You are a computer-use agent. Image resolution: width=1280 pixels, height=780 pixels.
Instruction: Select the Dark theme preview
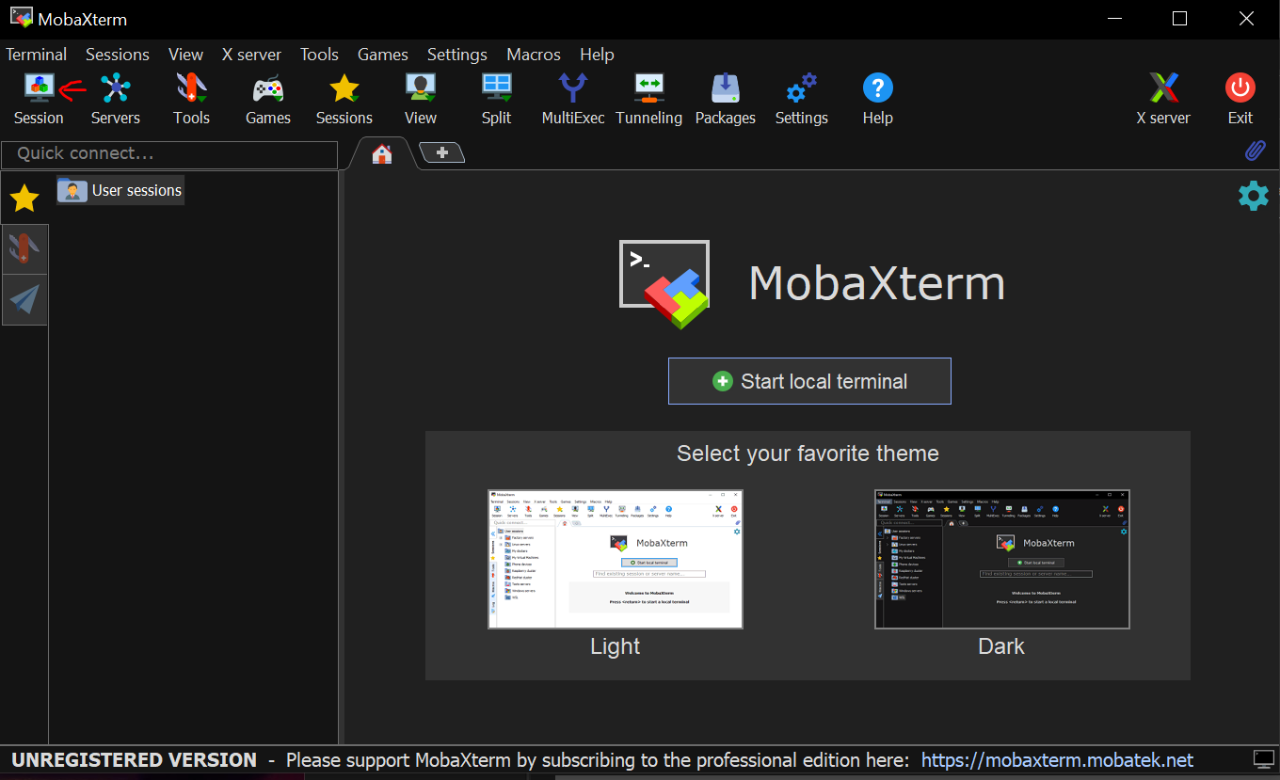[x=1001, y=559]
